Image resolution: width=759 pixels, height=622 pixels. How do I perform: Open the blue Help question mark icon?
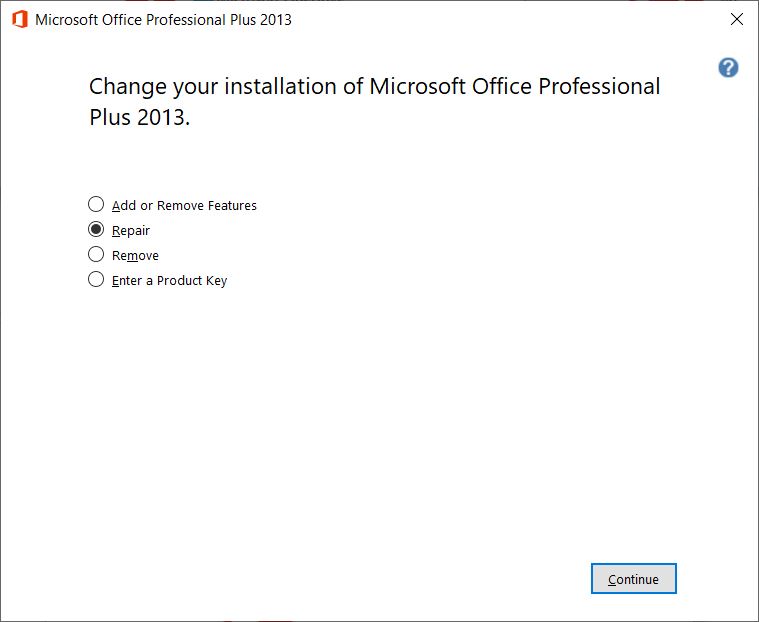click(728, 68)
